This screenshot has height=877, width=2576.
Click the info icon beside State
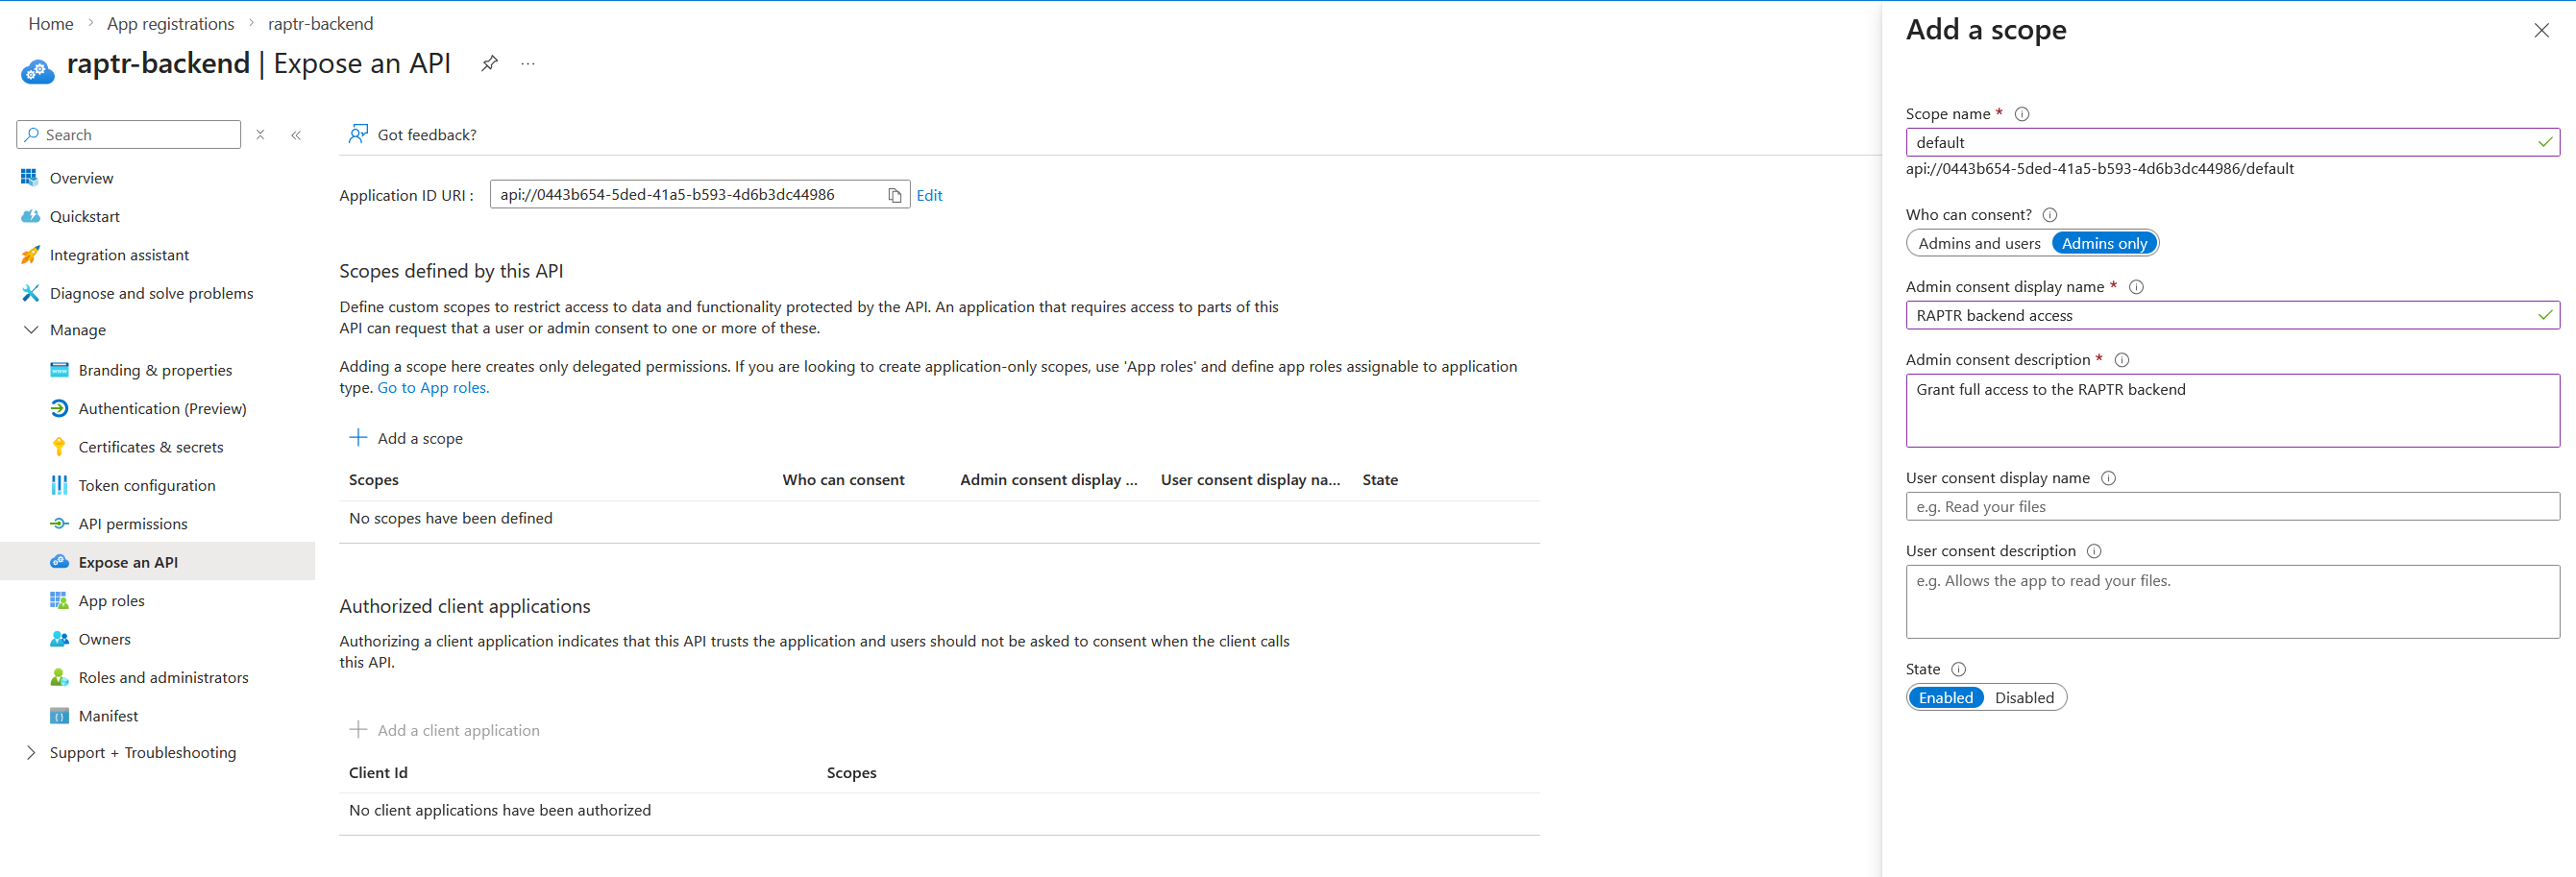1958,669
